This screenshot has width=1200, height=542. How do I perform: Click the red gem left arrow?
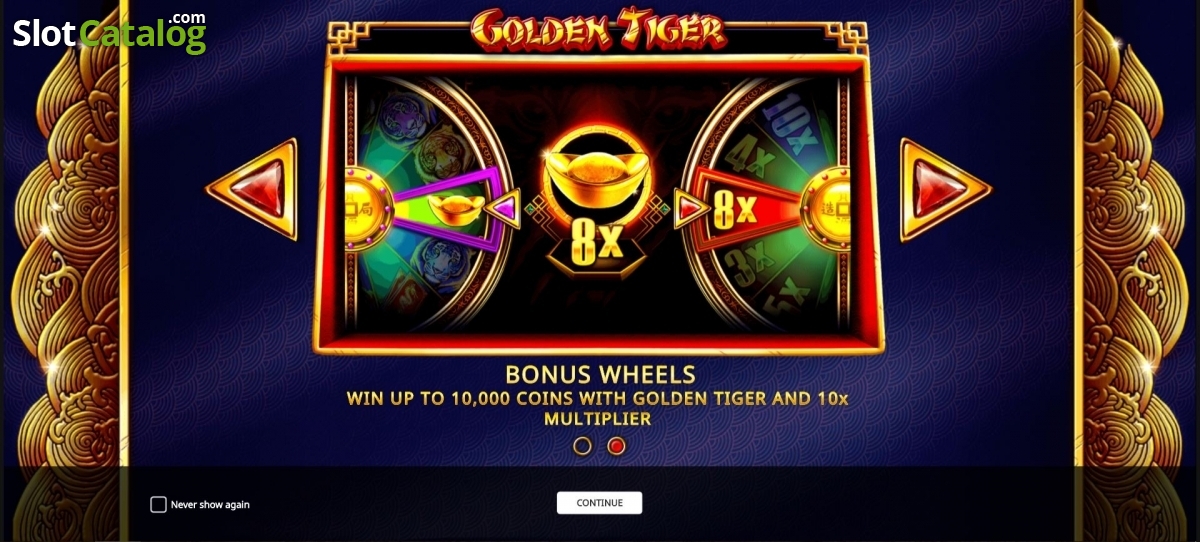coord(257,189)
